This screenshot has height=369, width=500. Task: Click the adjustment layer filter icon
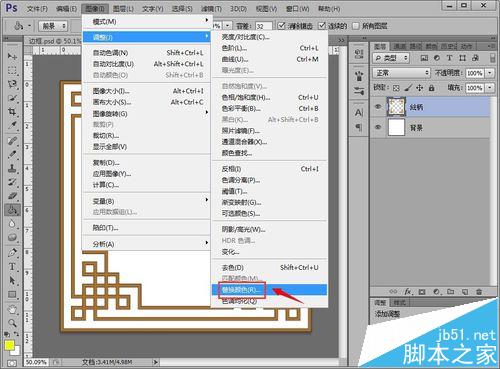pyautogui.click(x=437, y=58)
